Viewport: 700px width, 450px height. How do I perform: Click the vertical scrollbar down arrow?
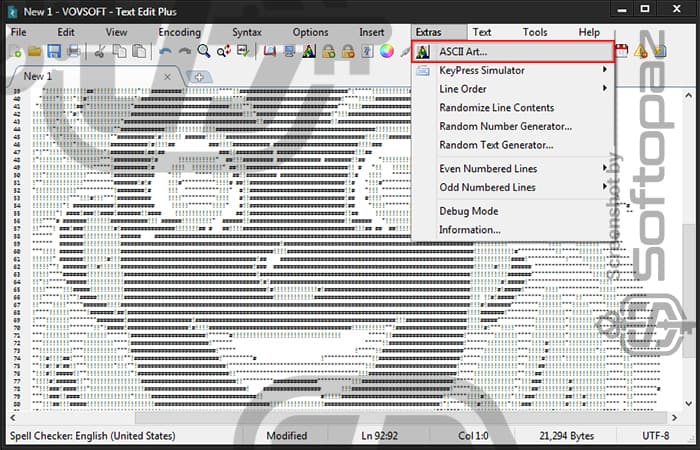[688, 404]
